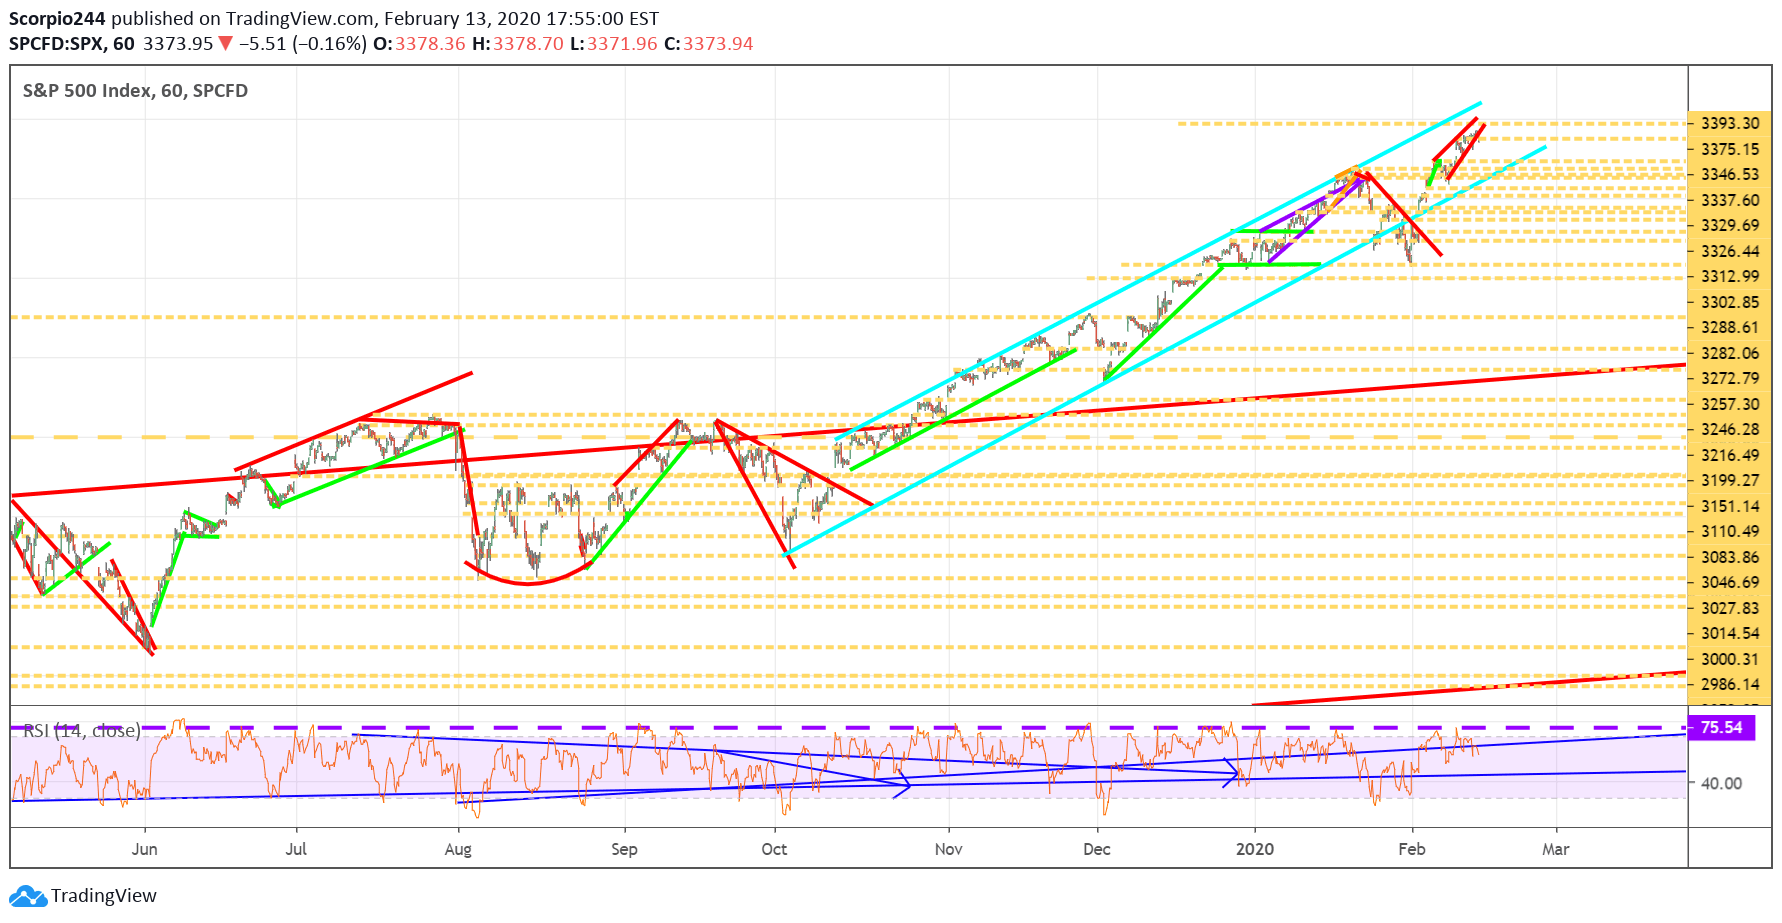Click the Sep label on time axis
The image size is (1782, 923).
tap(624, 850)
